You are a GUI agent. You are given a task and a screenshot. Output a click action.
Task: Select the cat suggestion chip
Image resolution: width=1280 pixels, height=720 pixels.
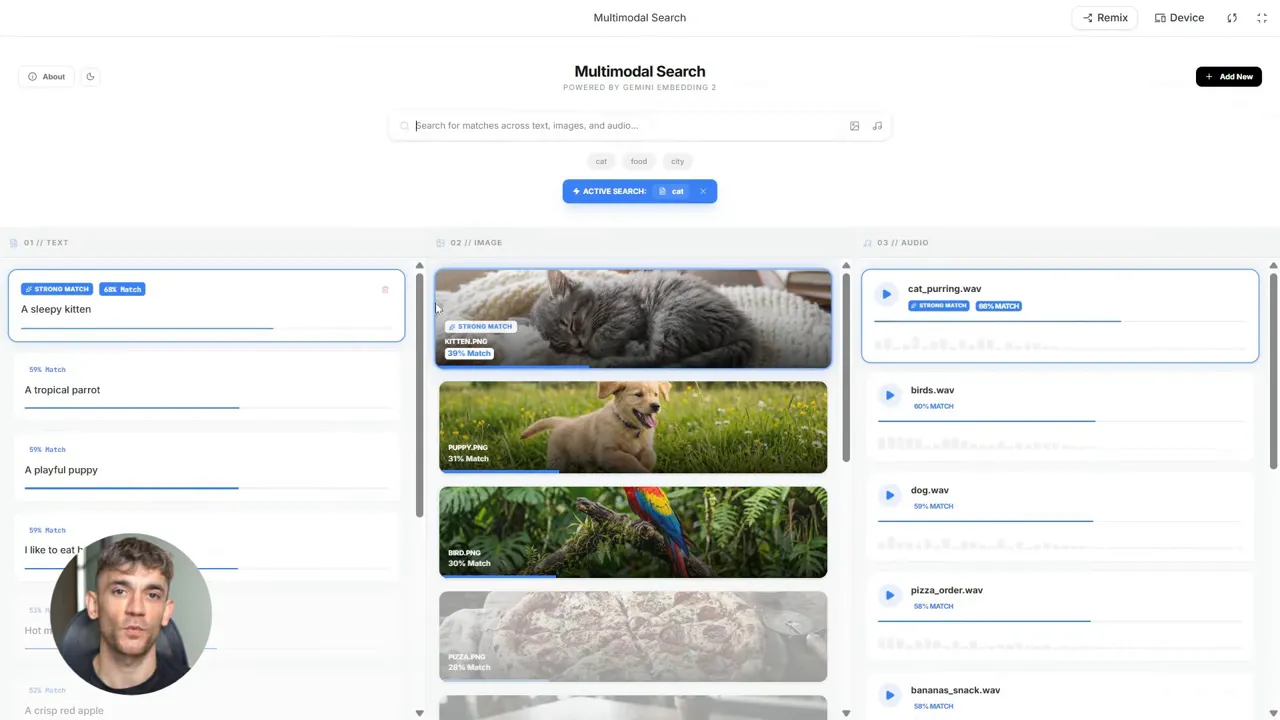[x=601, y=161]
